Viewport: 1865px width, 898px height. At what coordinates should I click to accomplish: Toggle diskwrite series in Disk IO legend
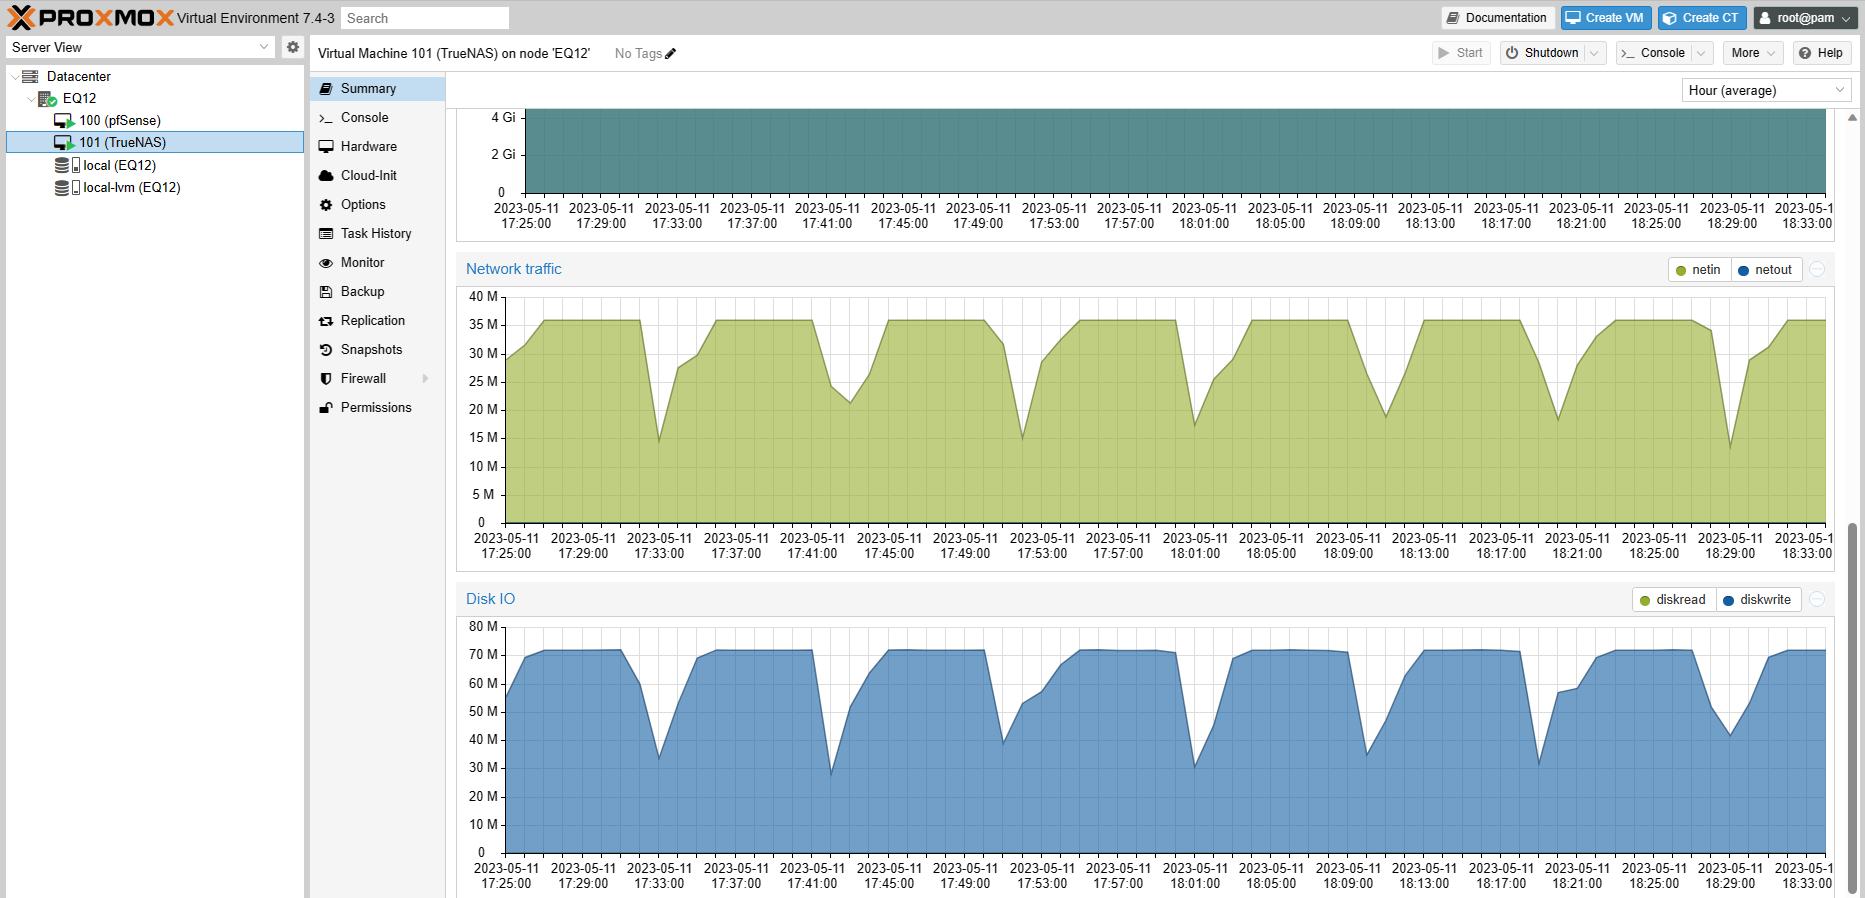(x=1758, y=600)
